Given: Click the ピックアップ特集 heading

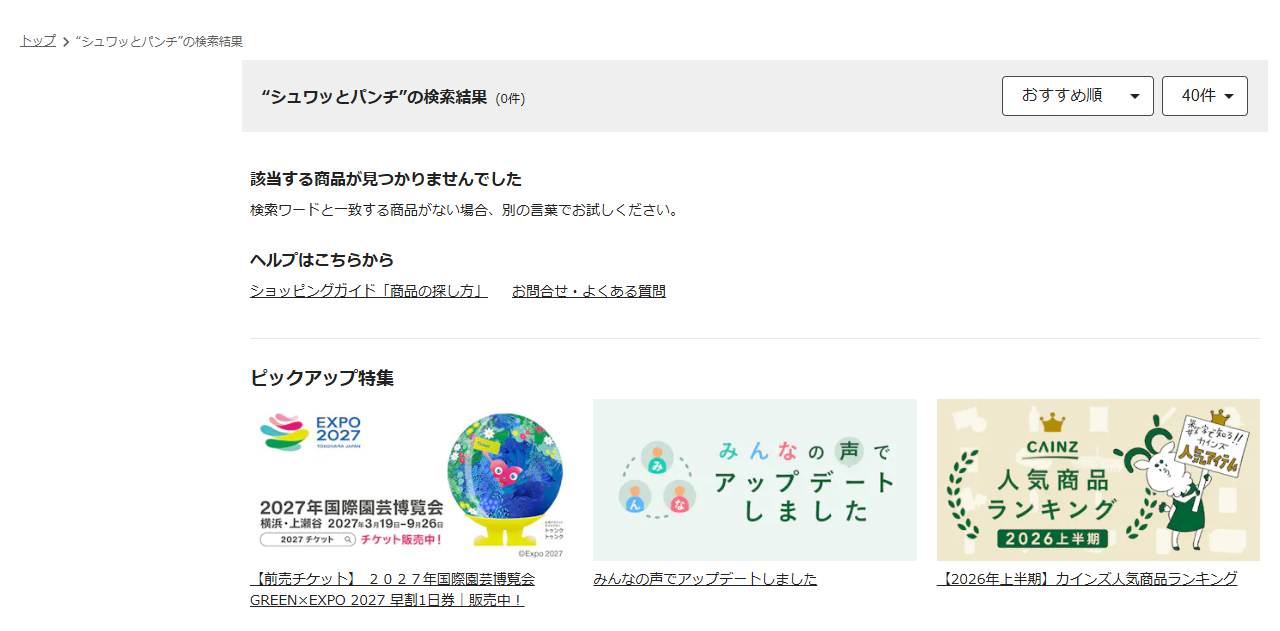Looking at the screenshot, I should click(322, 378).
